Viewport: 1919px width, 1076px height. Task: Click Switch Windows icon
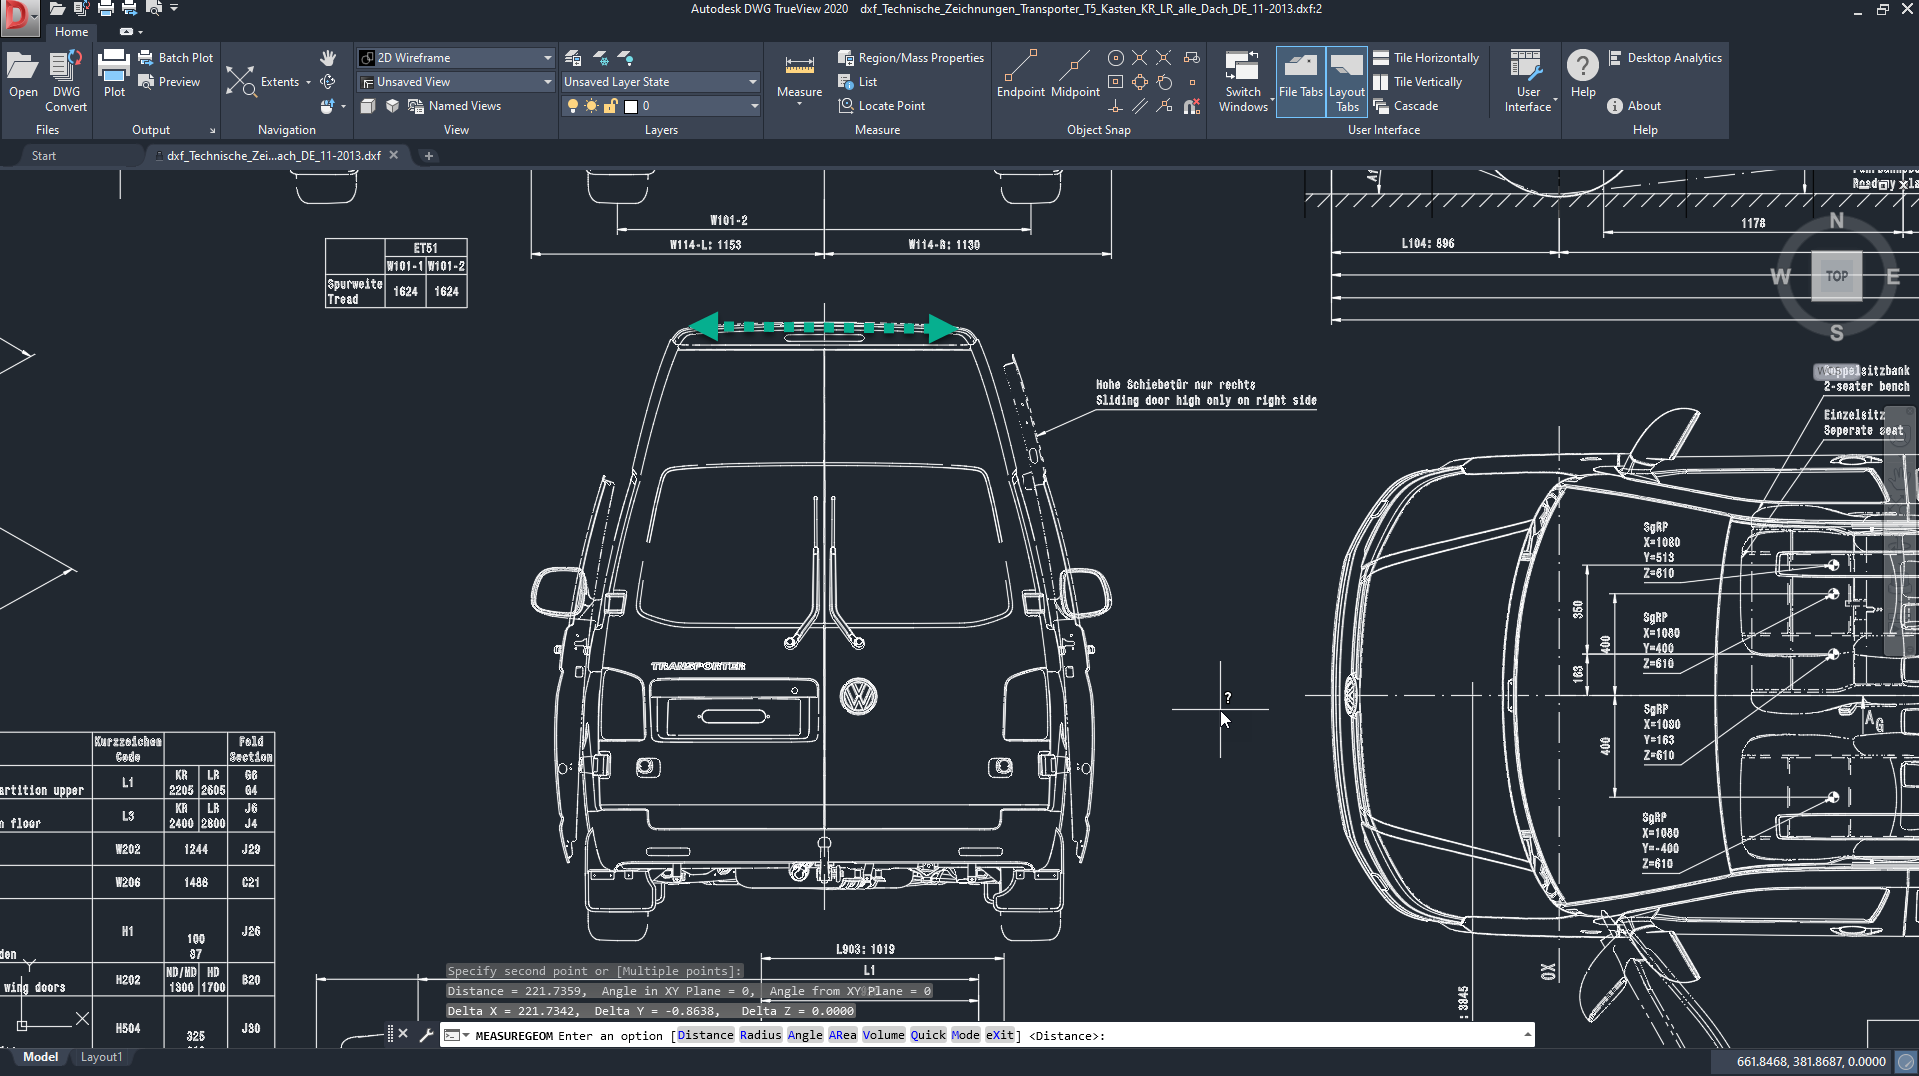1242,80
